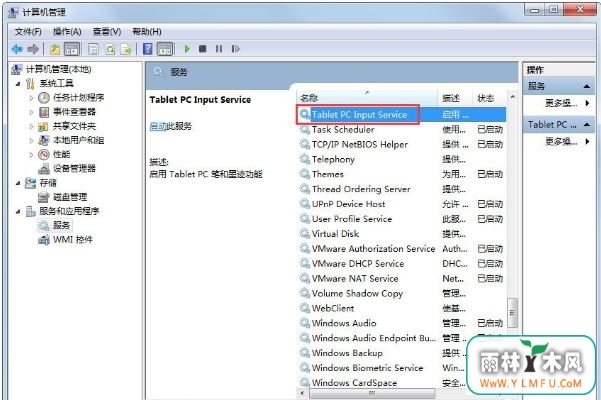Select the Virtual Disk service

tap(402, 234)
